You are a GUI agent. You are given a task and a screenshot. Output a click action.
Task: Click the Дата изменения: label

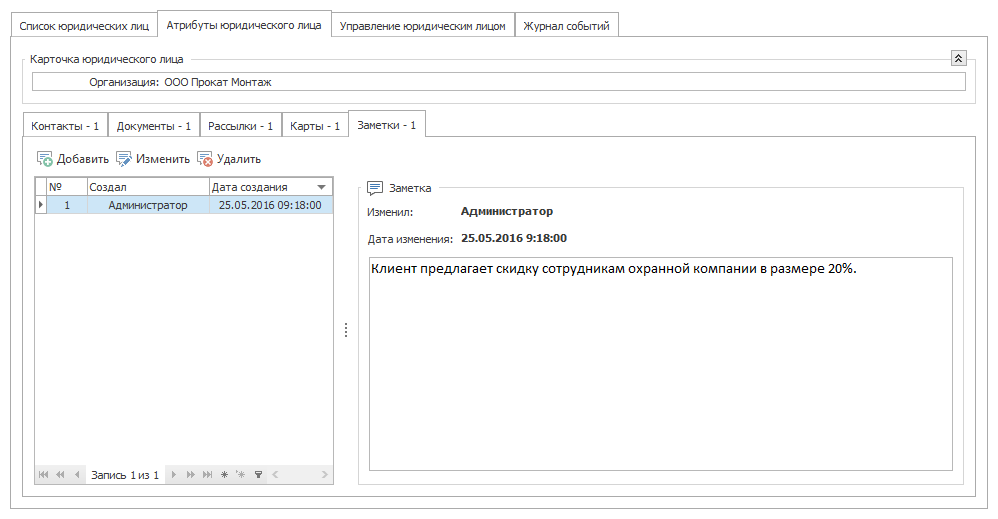coord(410,239)
